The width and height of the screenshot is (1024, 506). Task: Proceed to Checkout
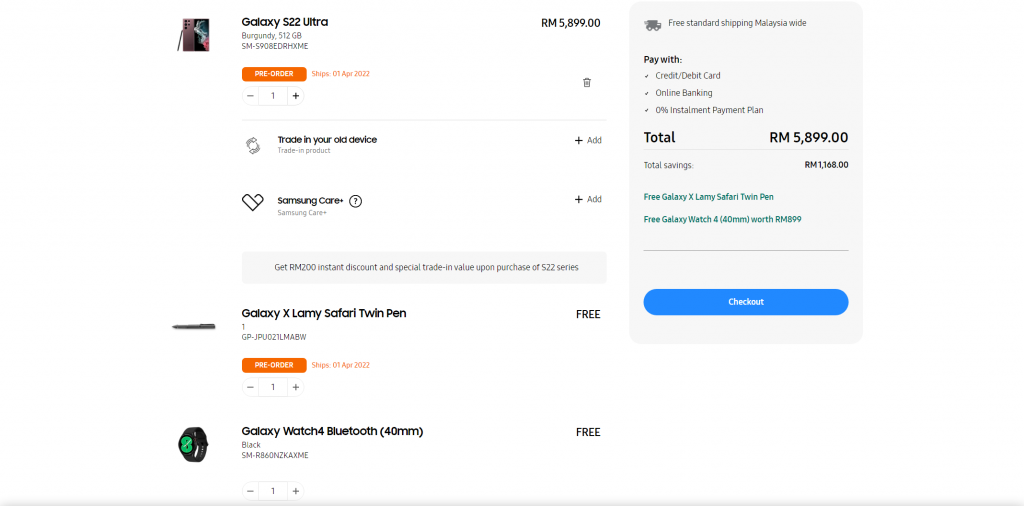pyautogui.click(x=745, y=302)
